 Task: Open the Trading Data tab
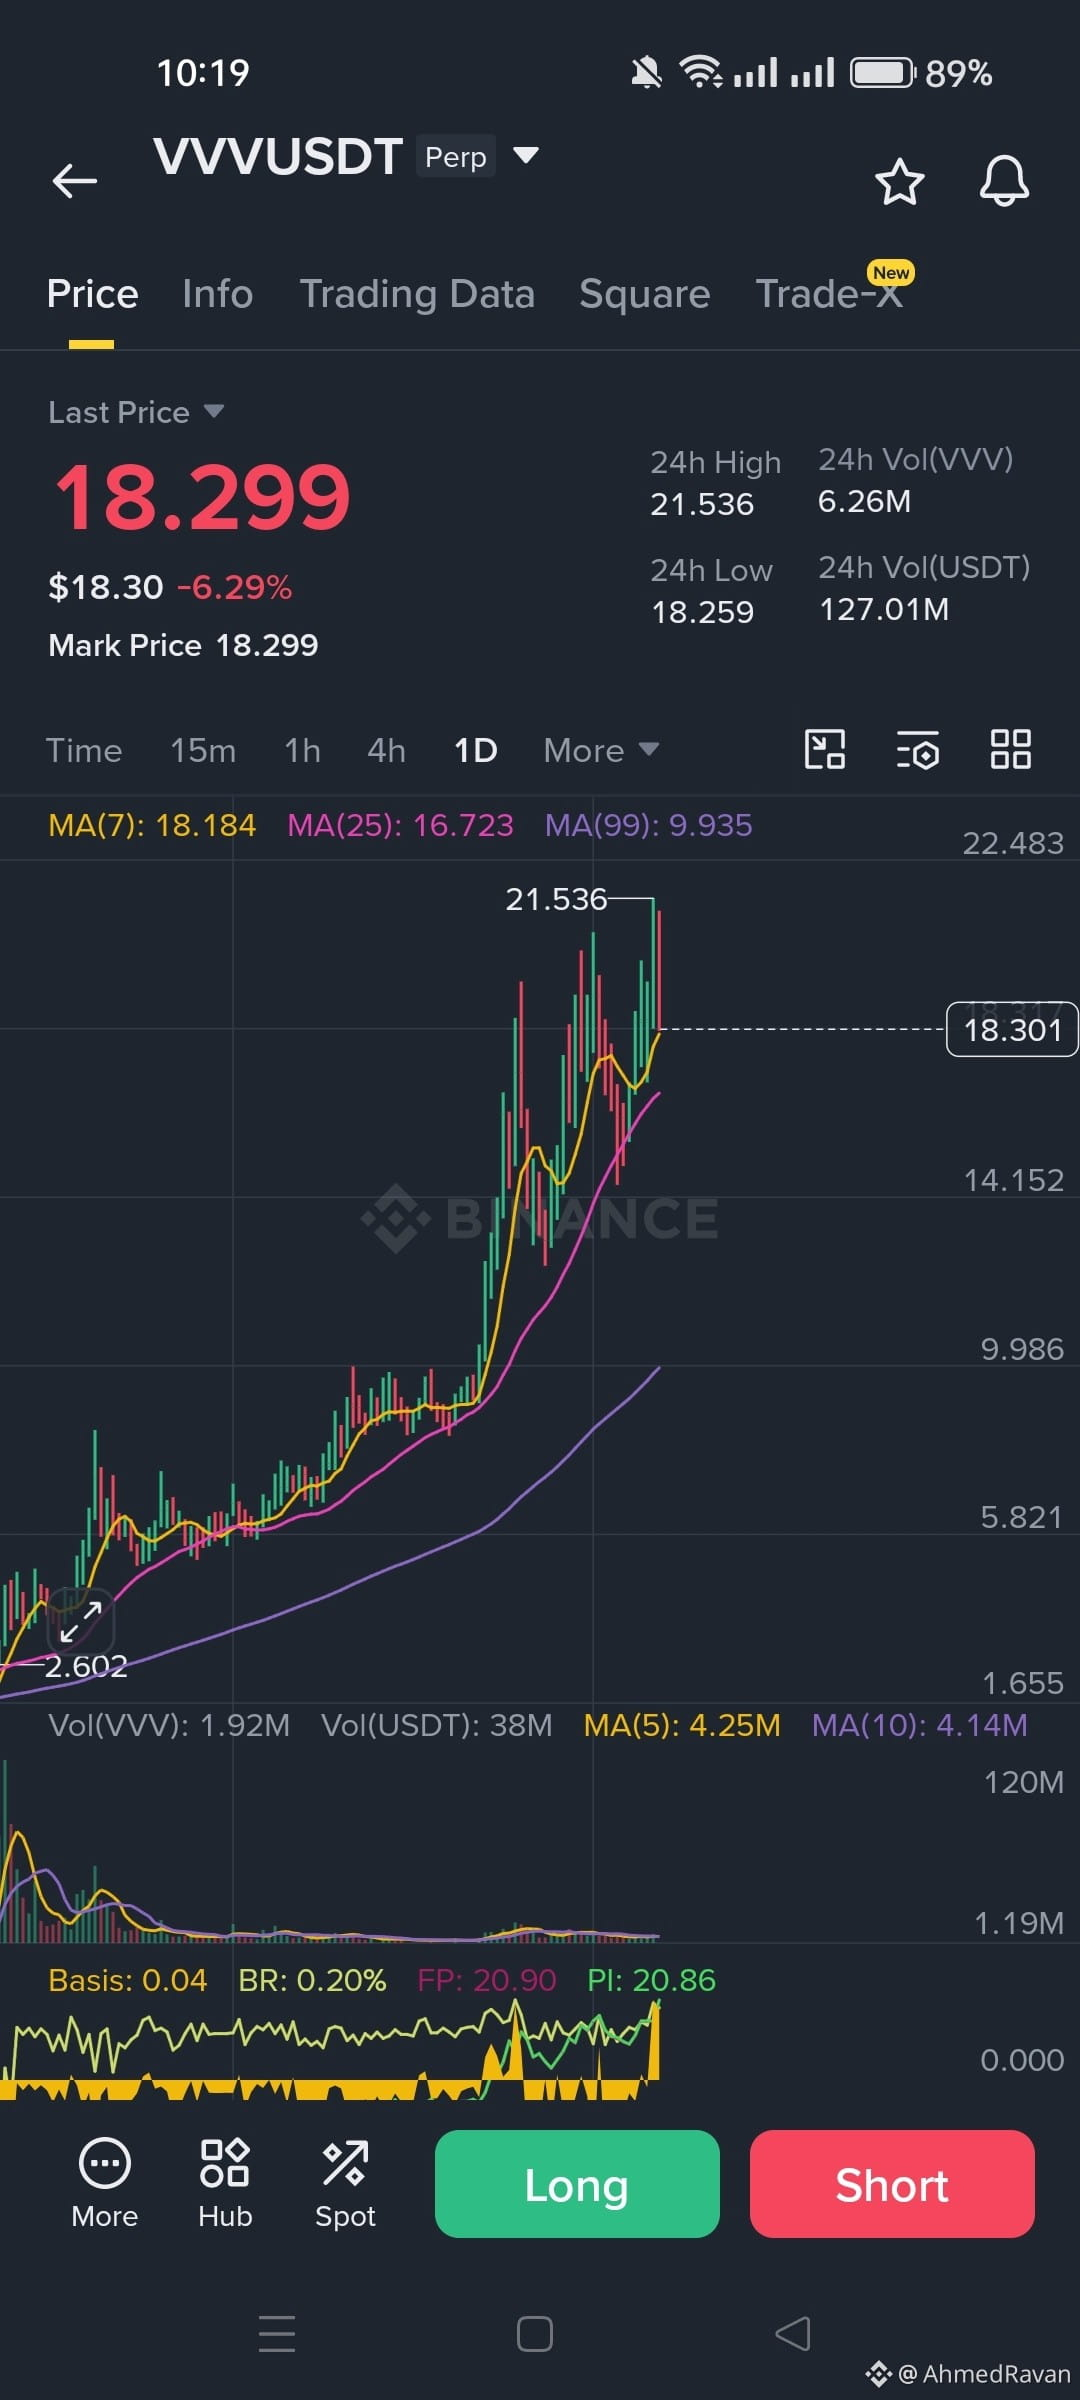(417, 294)
